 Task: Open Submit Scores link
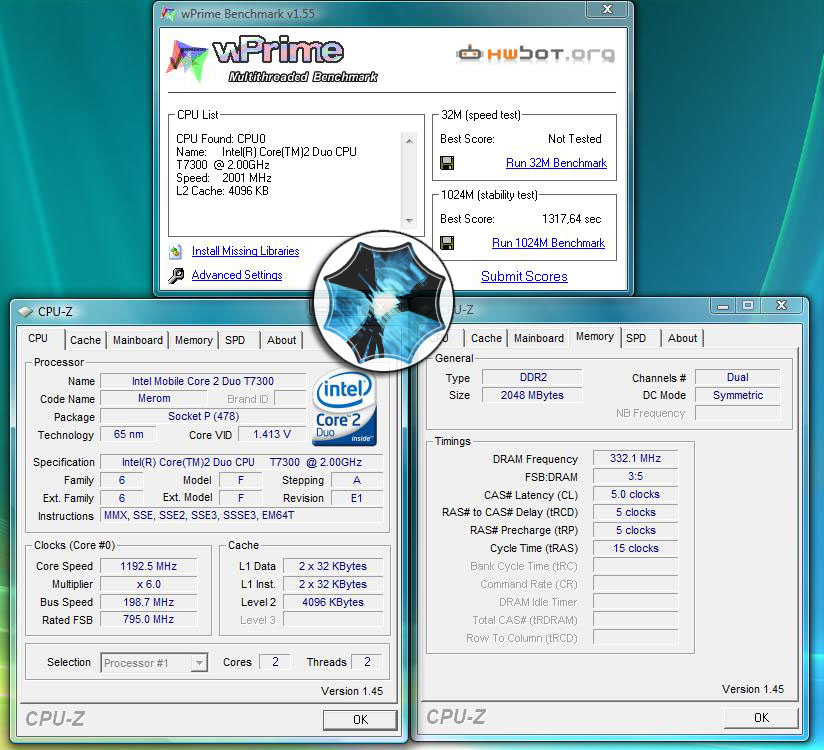point(524,276)
